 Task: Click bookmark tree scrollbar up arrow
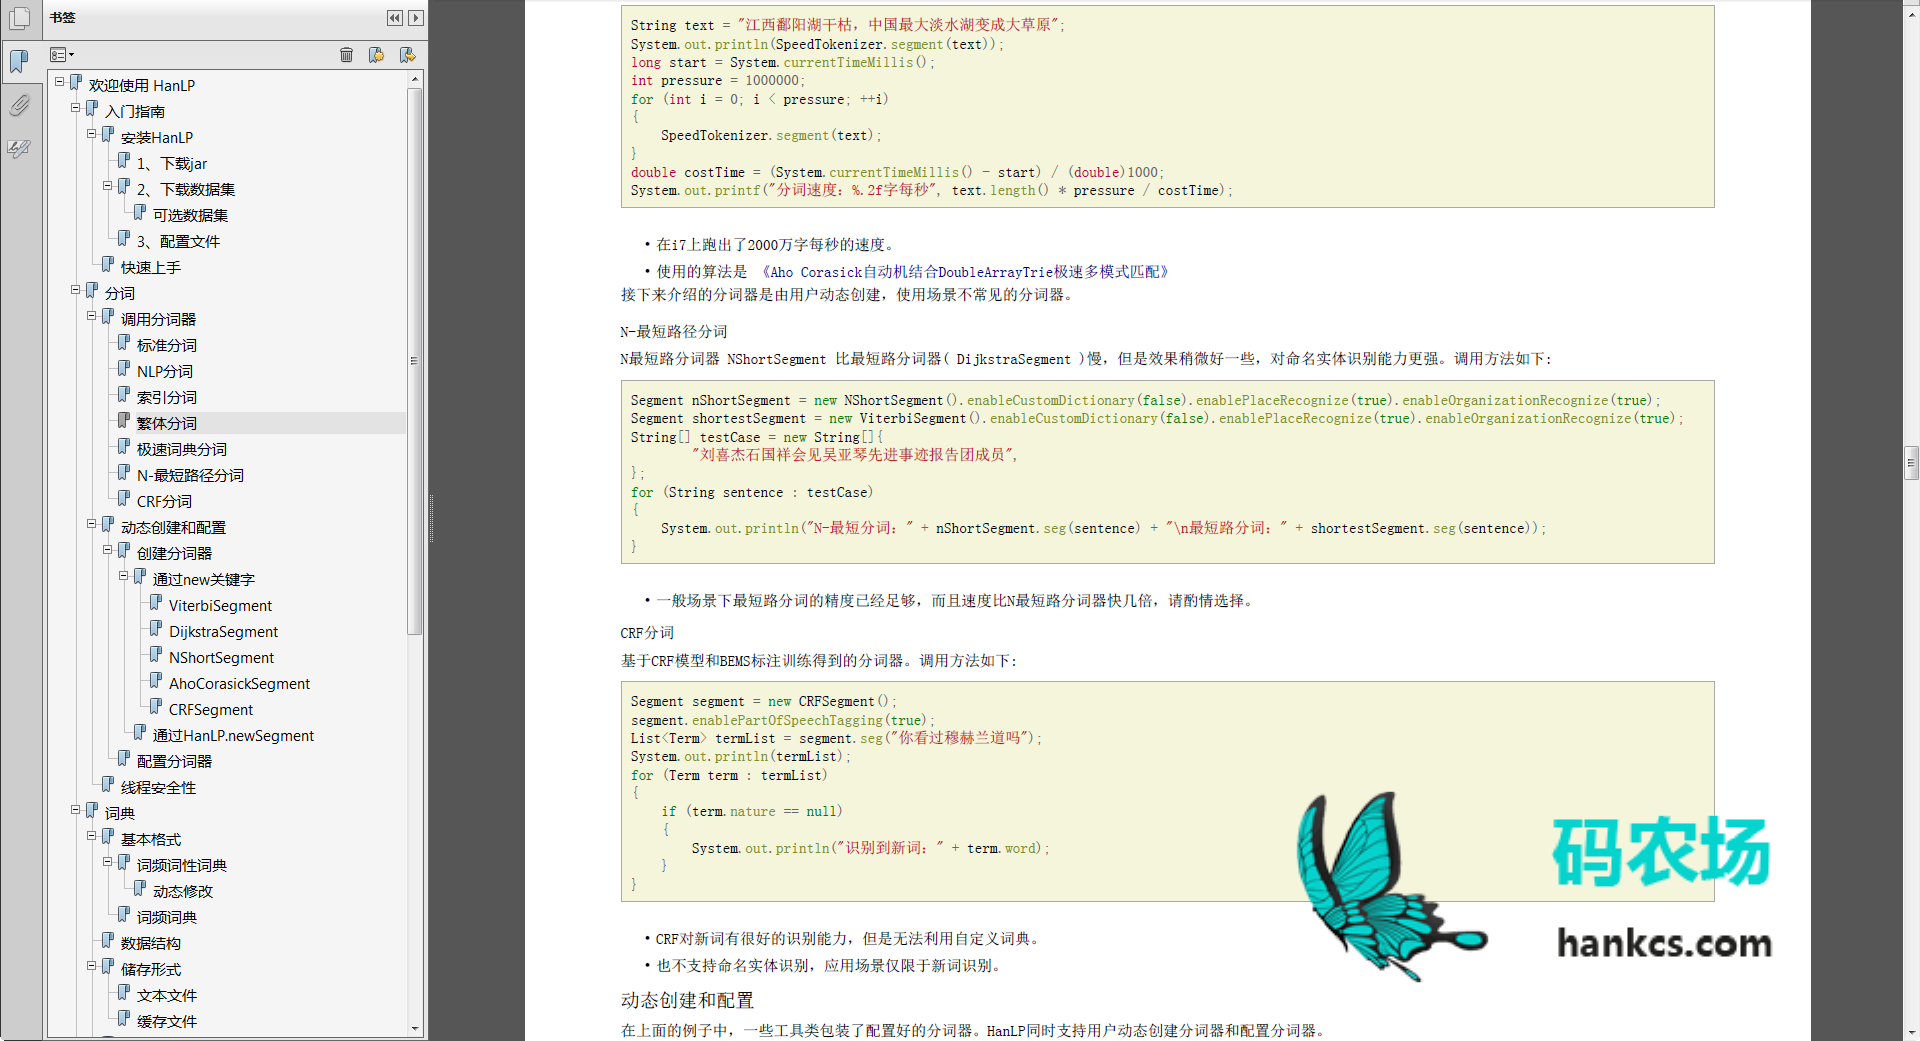[x=415, y=78]
